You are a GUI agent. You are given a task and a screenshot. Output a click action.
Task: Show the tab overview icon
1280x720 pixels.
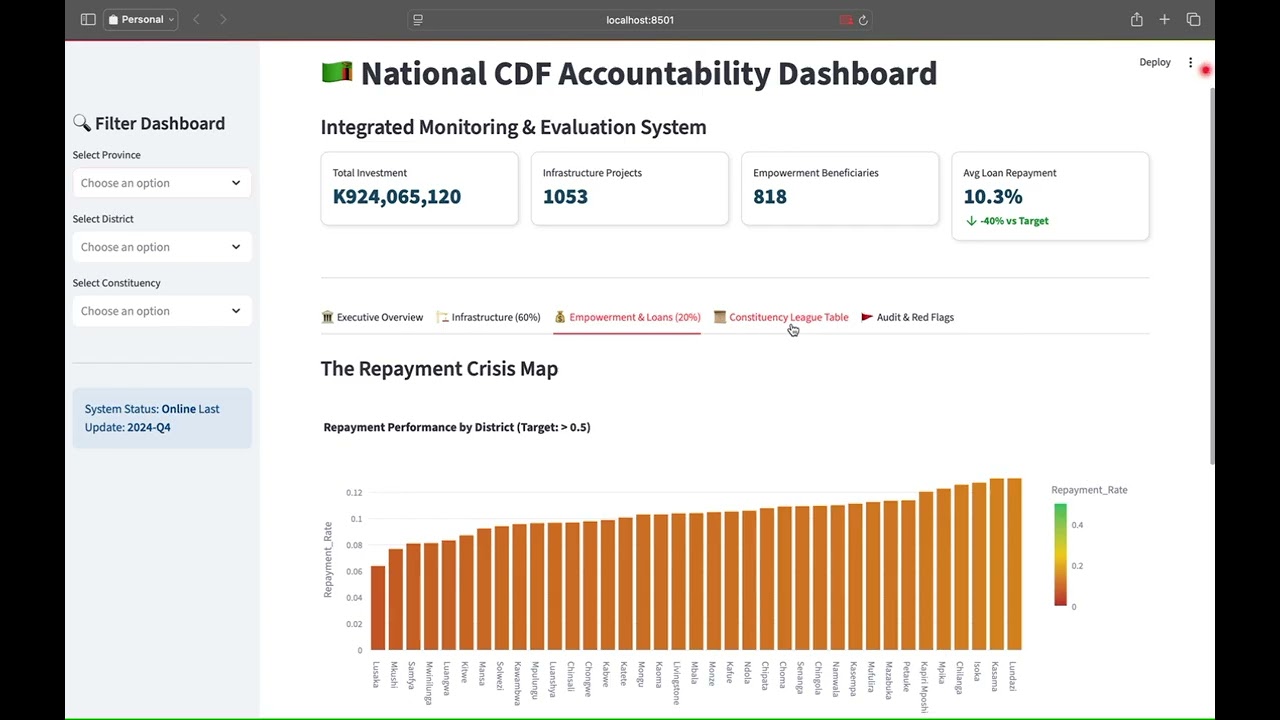pos(1193,19)
